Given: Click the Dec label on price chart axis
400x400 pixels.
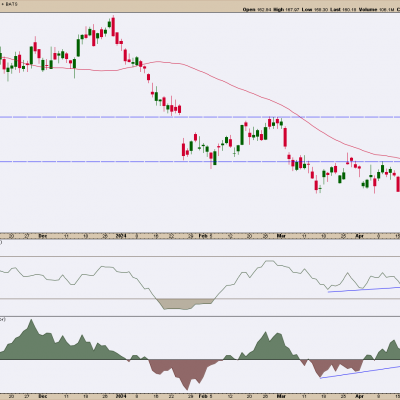Looking at the screenshot, I should [x=43, y=236].
